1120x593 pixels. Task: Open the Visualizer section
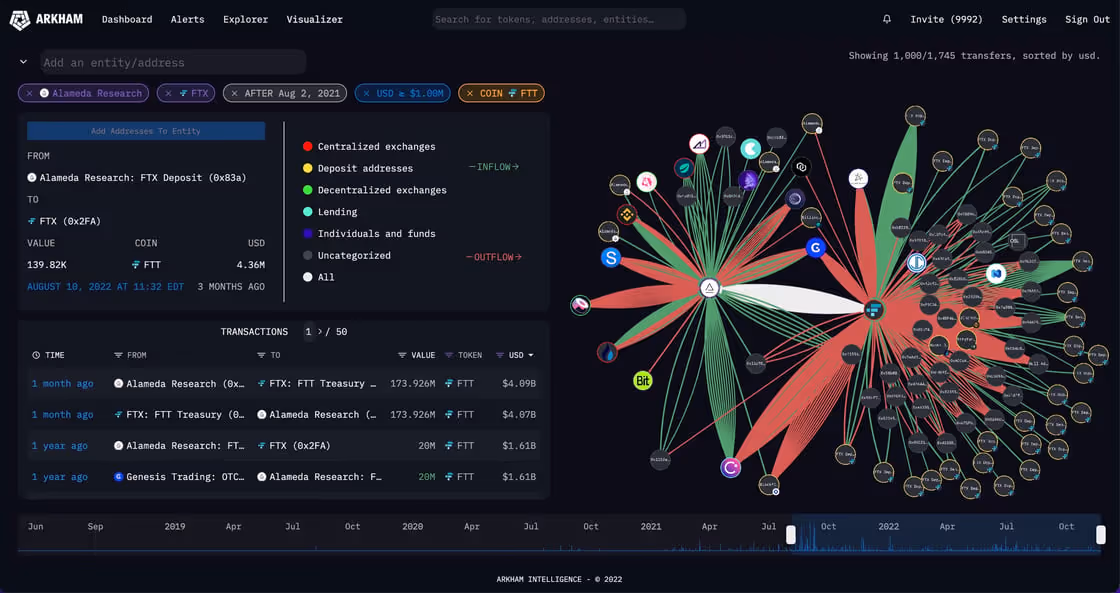[x=314, y=19]
